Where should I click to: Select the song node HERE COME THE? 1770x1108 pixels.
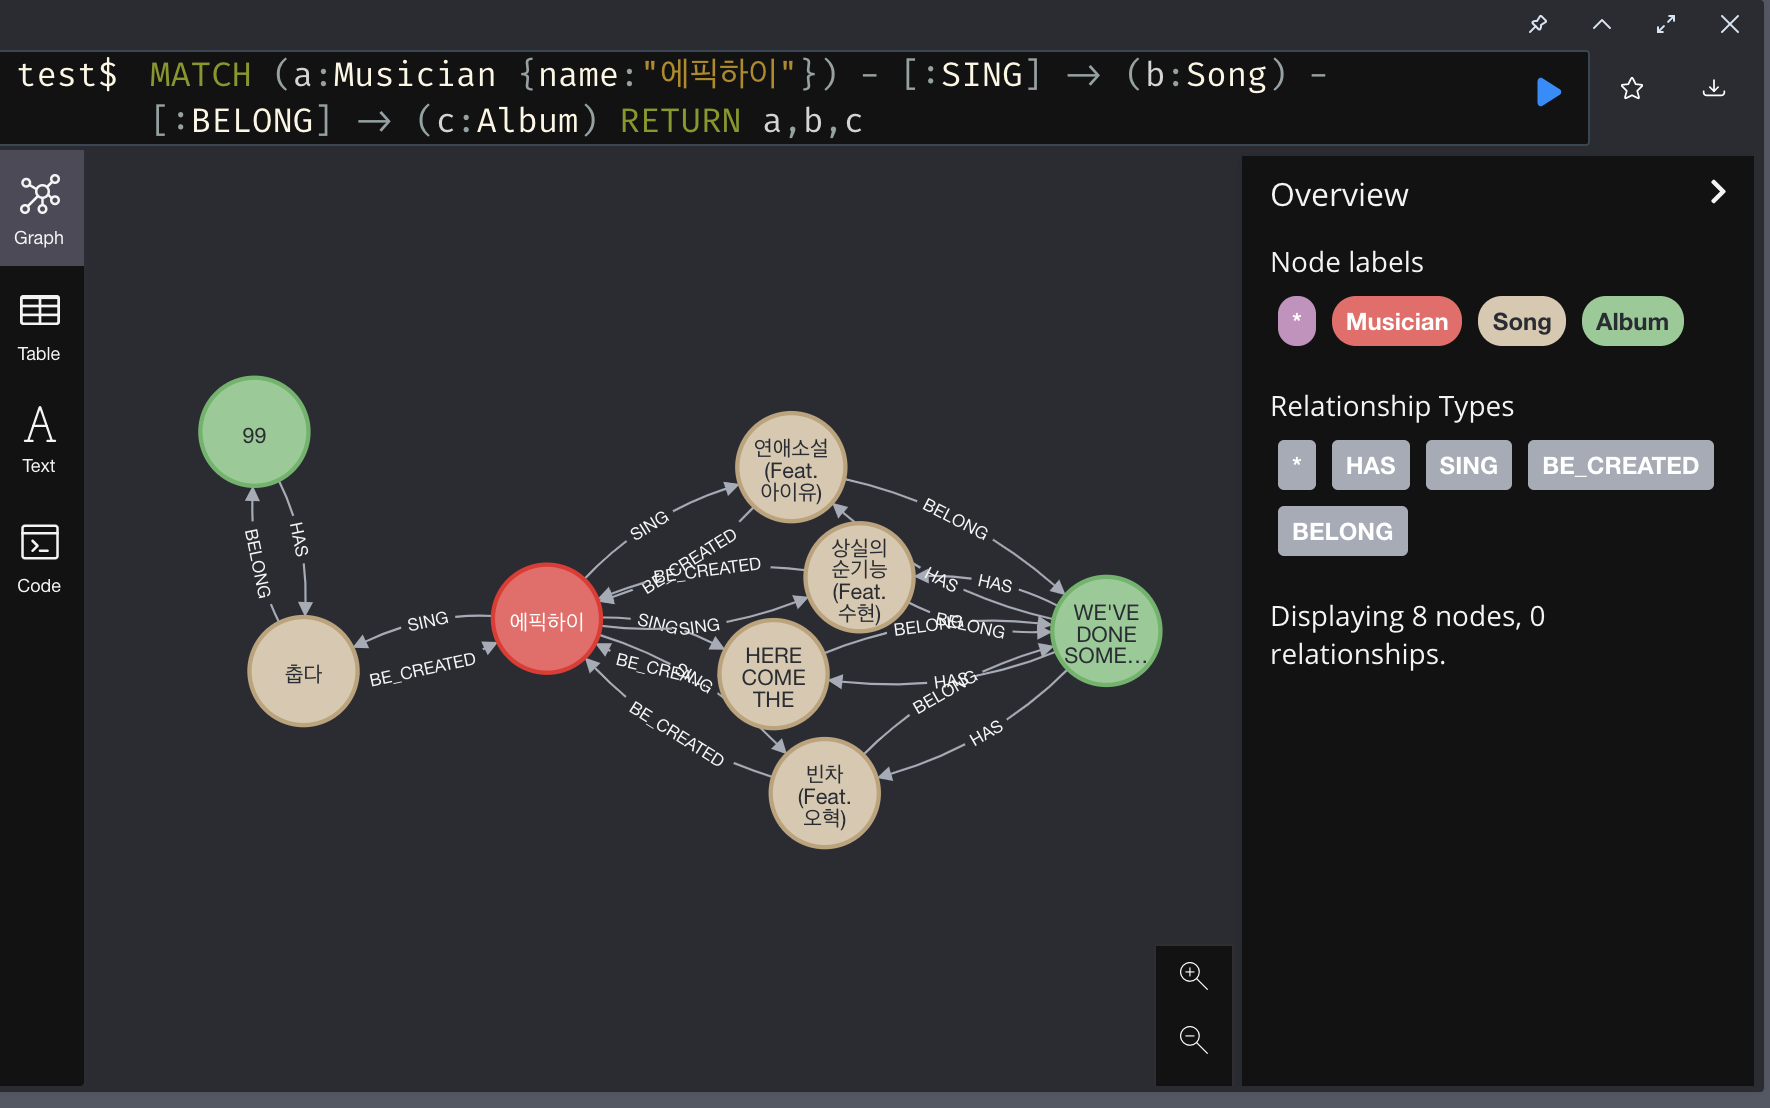tap(773, 675)
